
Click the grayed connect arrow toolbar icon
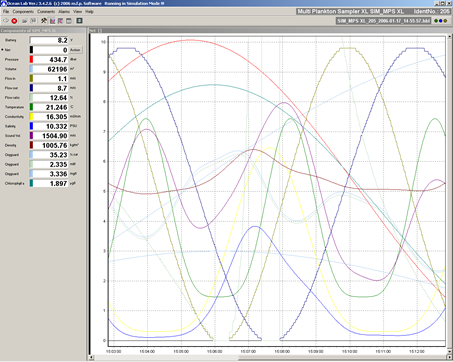coord(6,21)
